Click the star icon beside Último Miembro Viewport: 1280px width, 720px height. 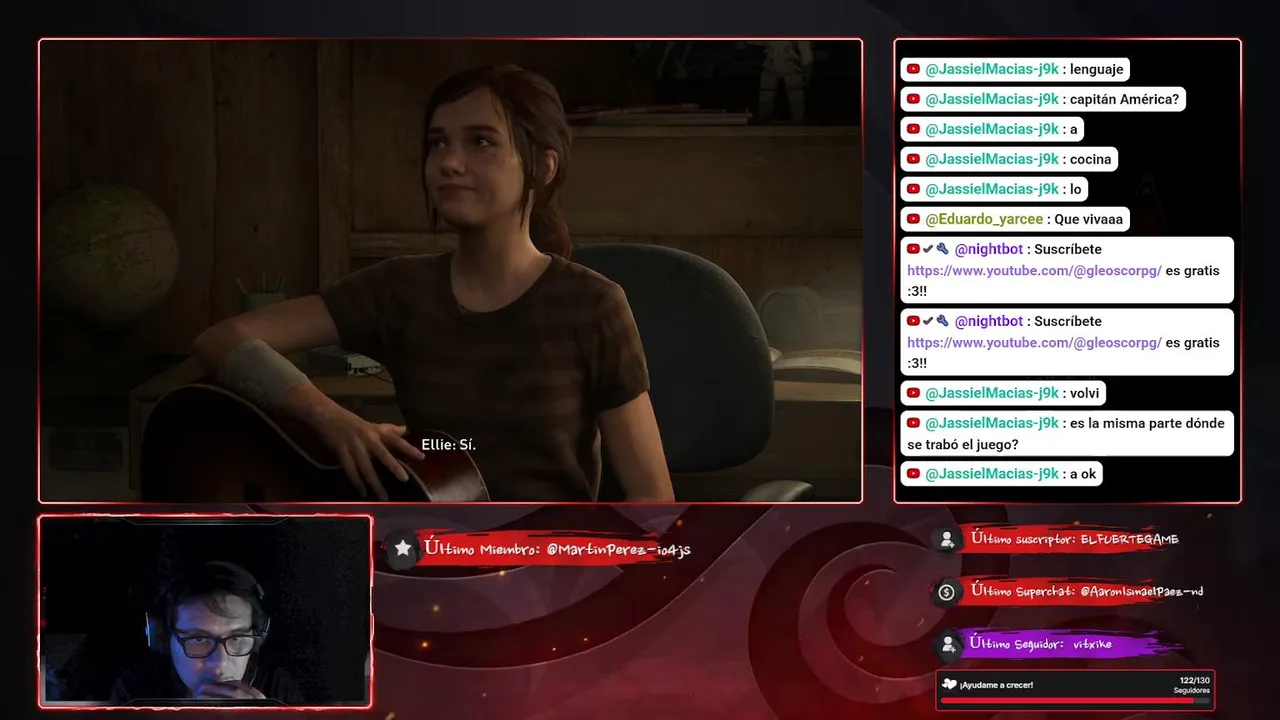(x=402, y=548)
